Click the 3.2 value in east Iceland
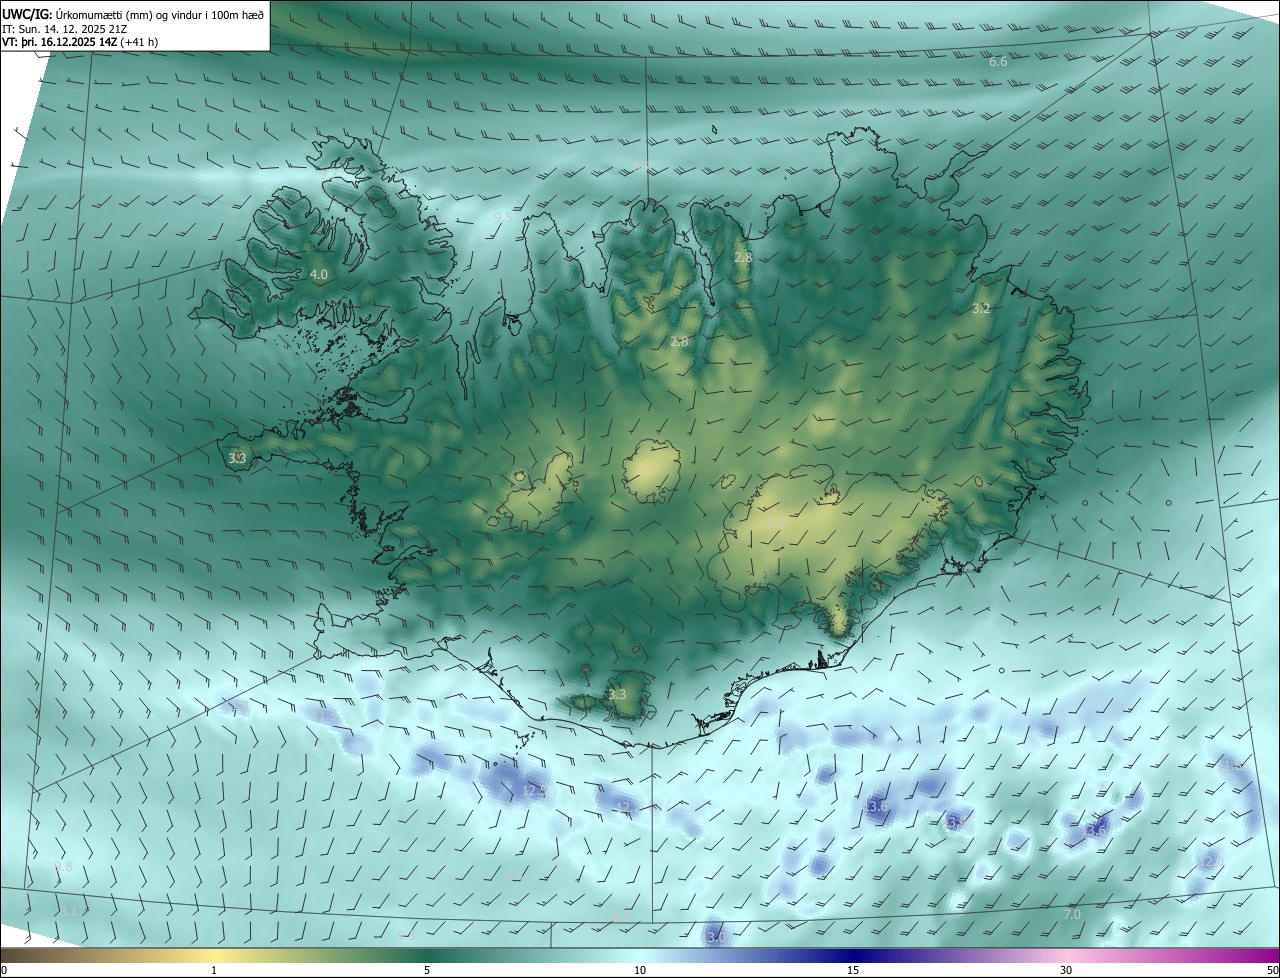 [981, 309]
